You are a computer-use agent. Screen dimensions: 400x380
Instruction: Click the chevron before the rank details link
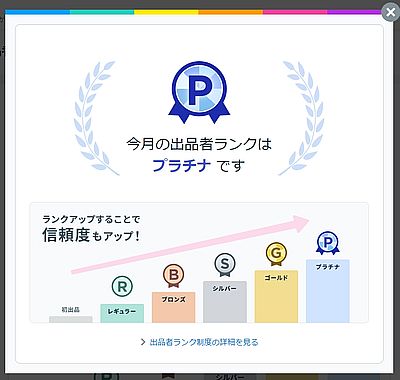pos(143,342)
